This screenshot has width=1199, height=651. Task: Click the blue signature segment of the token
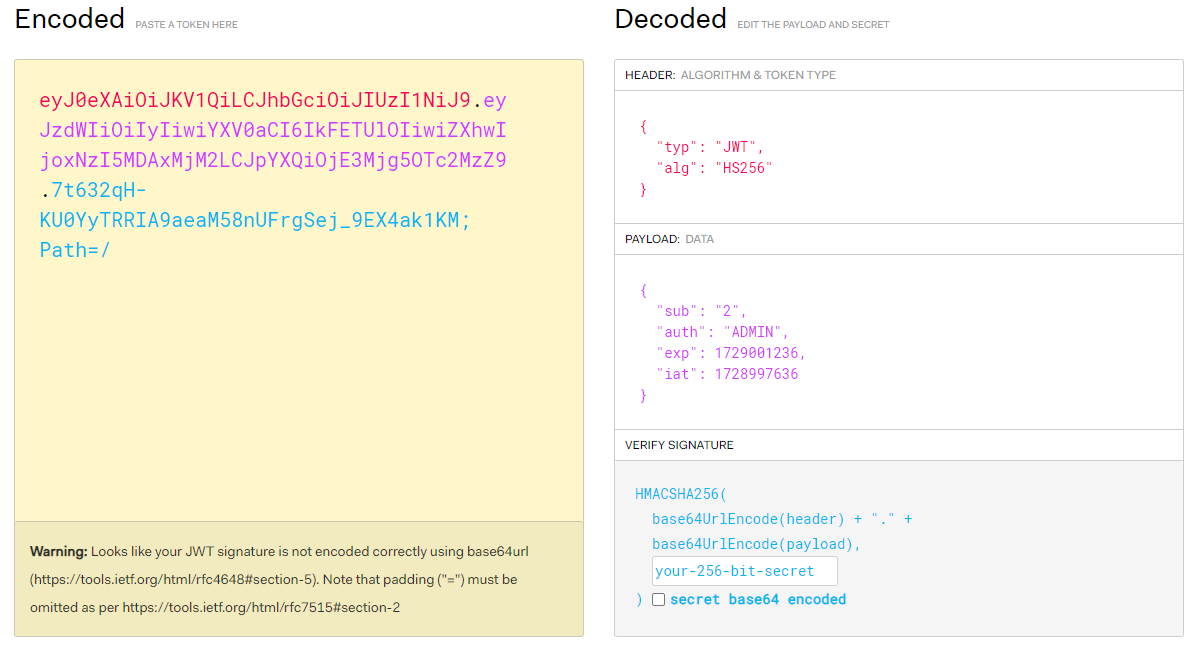pos(255,220)
